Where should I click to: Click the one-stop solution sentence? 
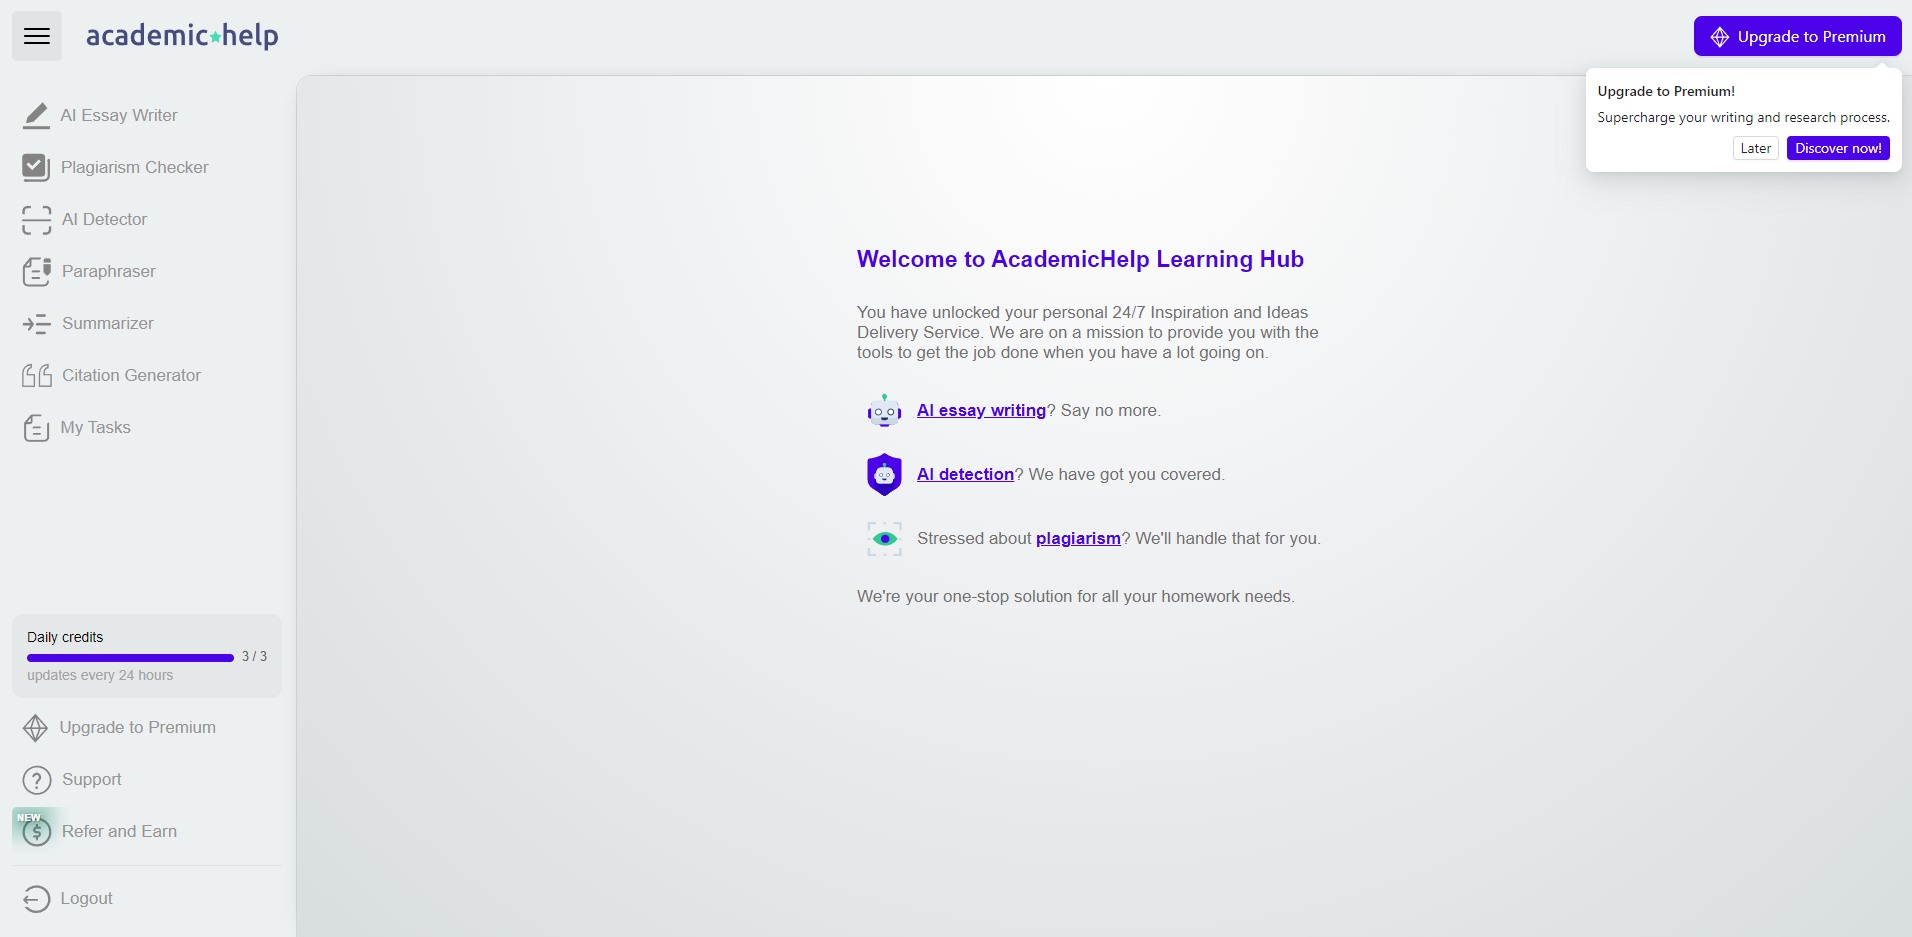(x=1076, y=597)
